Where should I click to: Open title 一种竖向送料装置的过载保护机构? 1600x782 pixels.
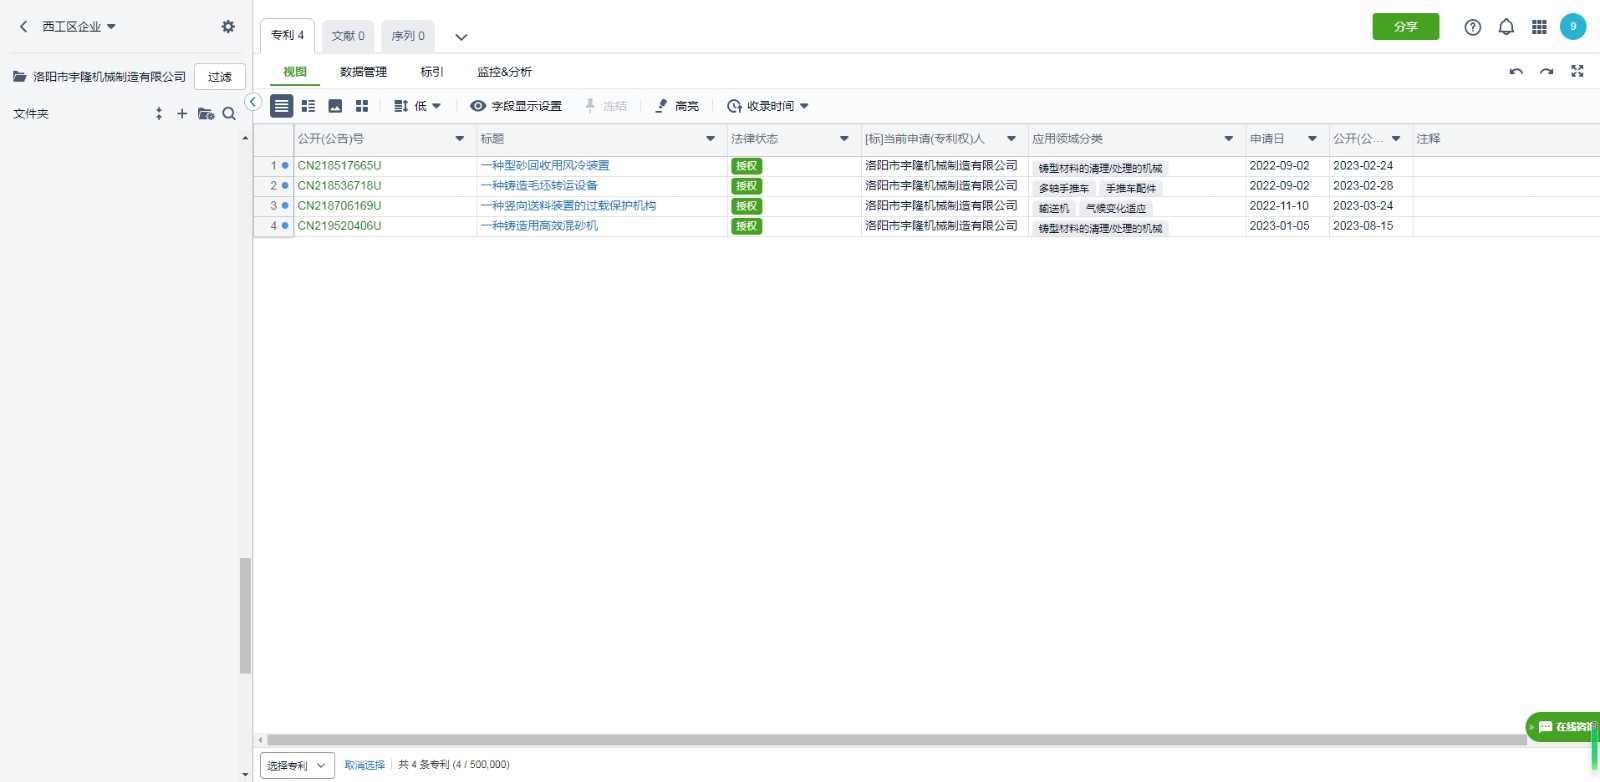(x=568, y=206)
